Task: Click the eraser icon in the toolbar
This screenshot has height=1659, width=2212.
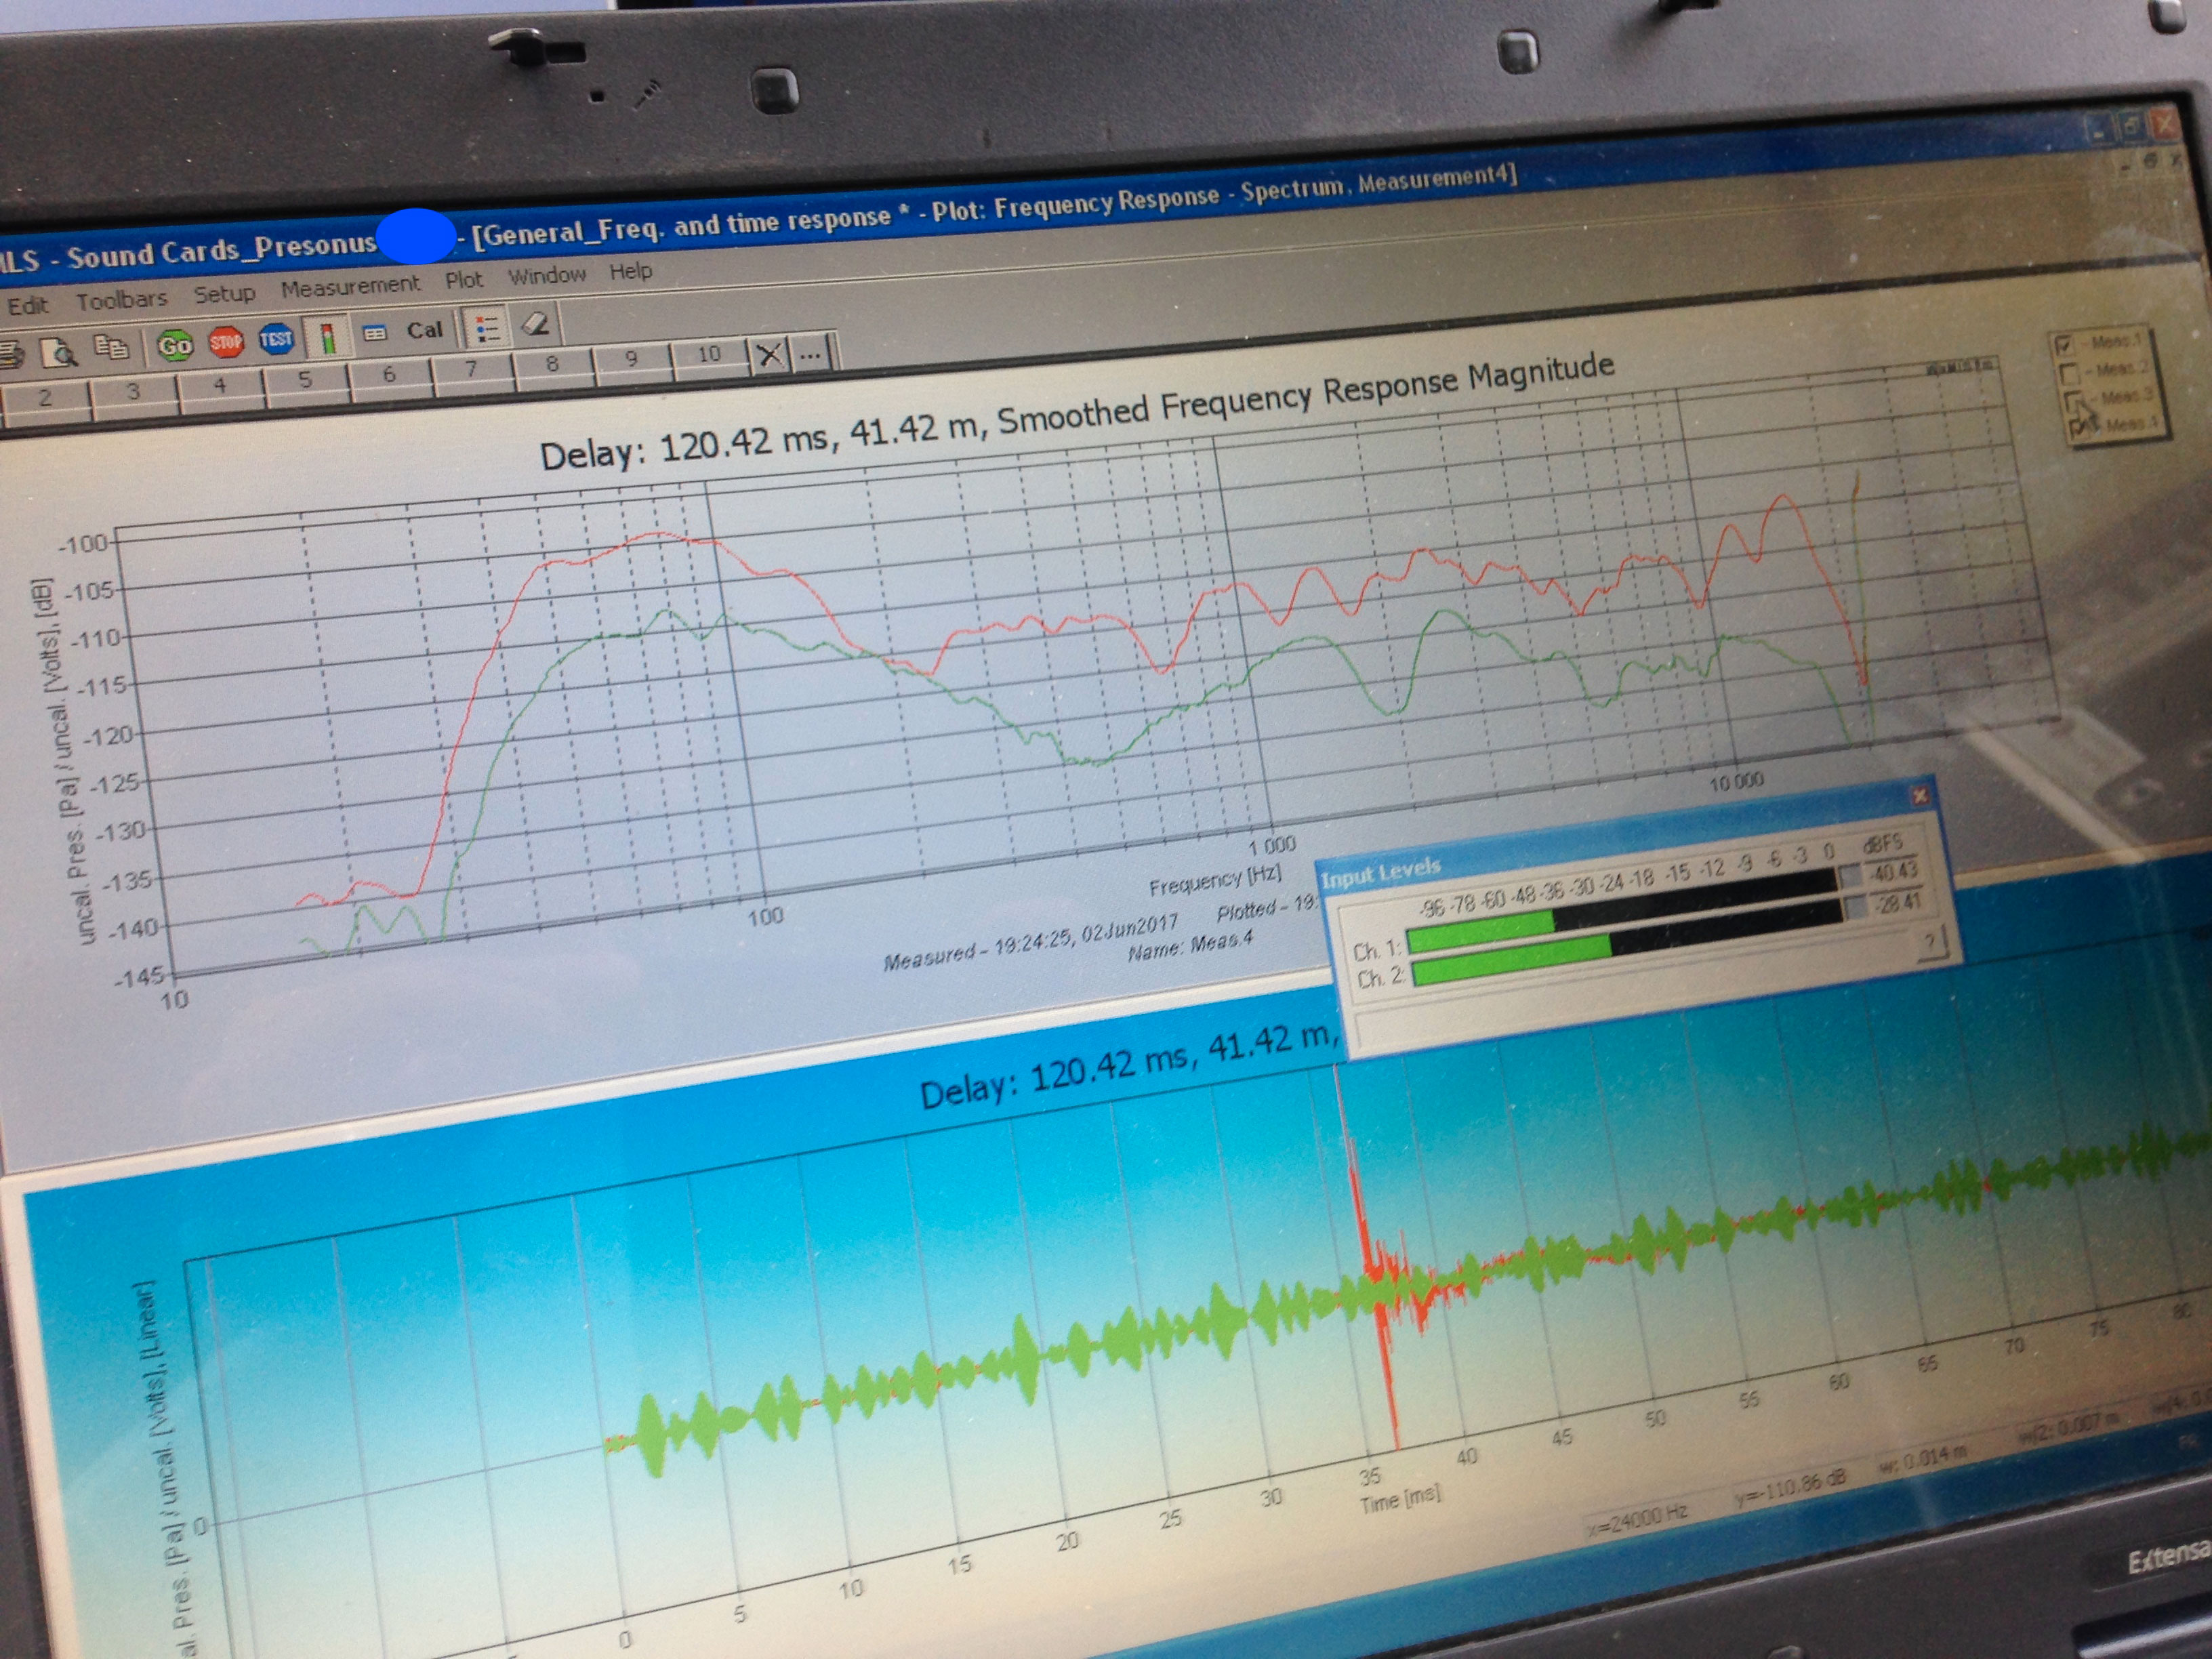Action: click(536, 324)
